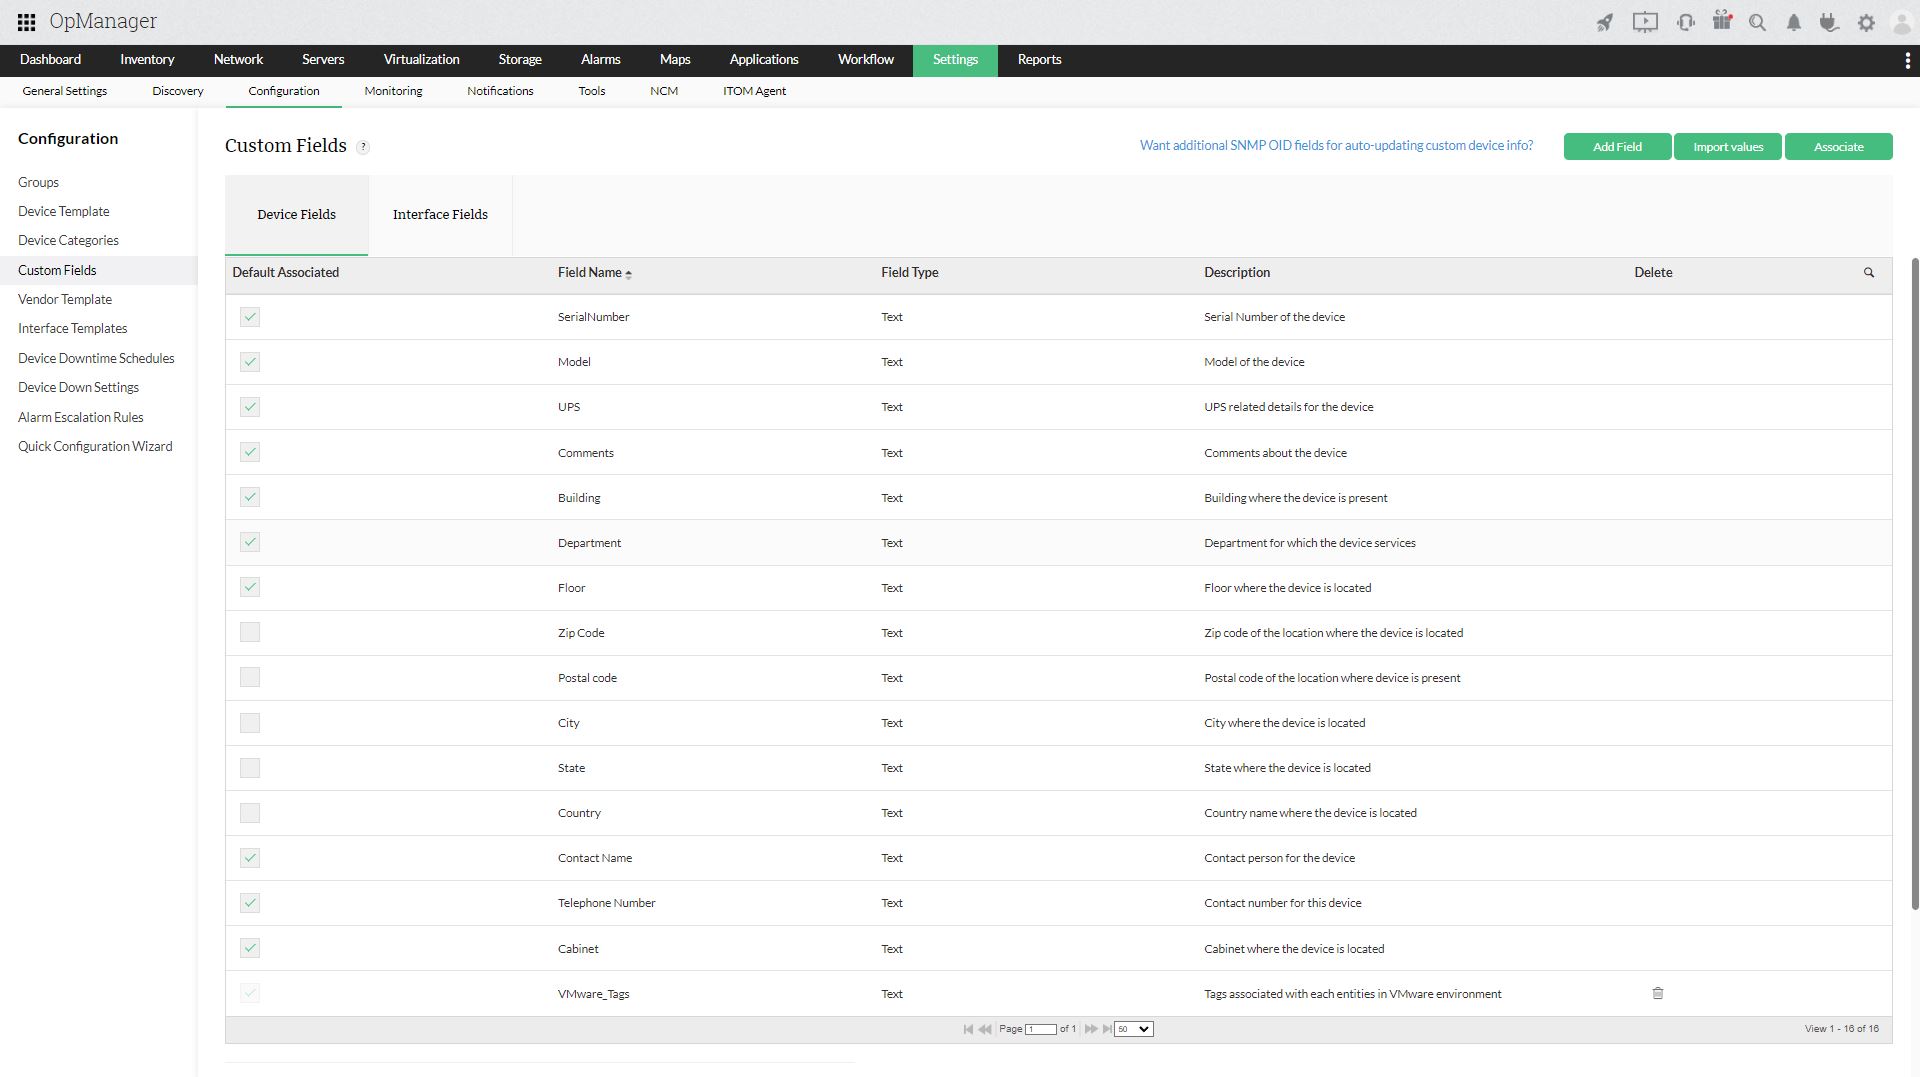Viewport: 1920px width, 1077px height.
Task: Enable Default Associated for Zip Code
Action: coord(249,632)
